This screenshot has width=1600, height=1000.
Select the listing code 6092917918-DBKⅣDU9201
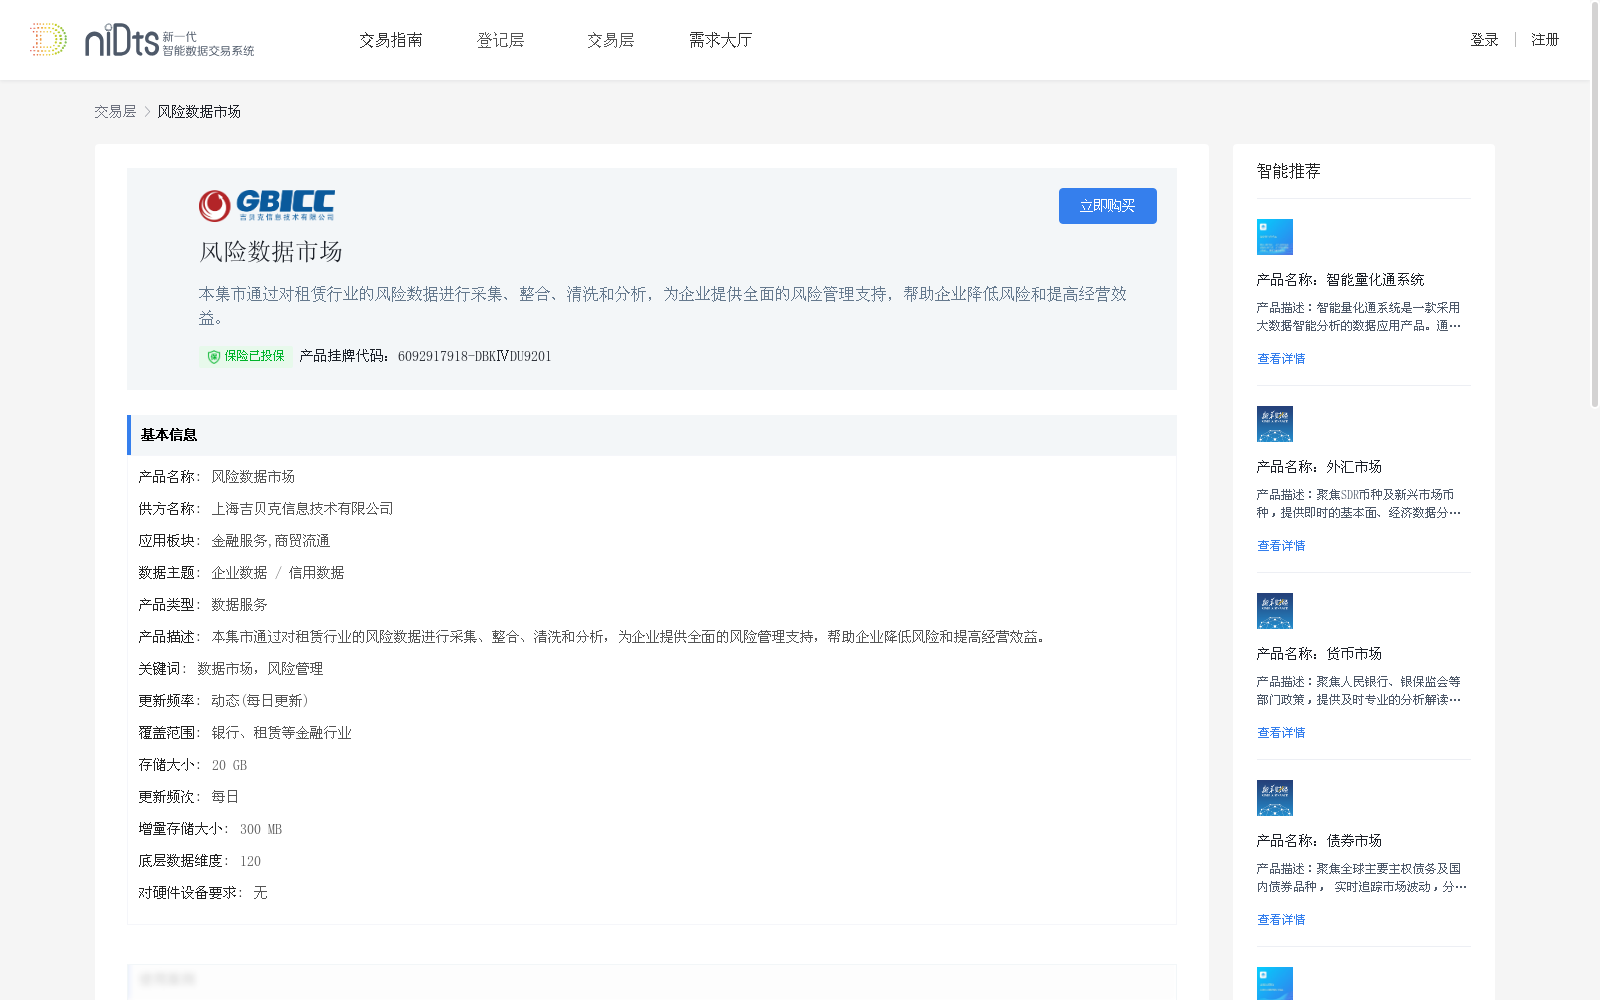click(x=475, y=356)
